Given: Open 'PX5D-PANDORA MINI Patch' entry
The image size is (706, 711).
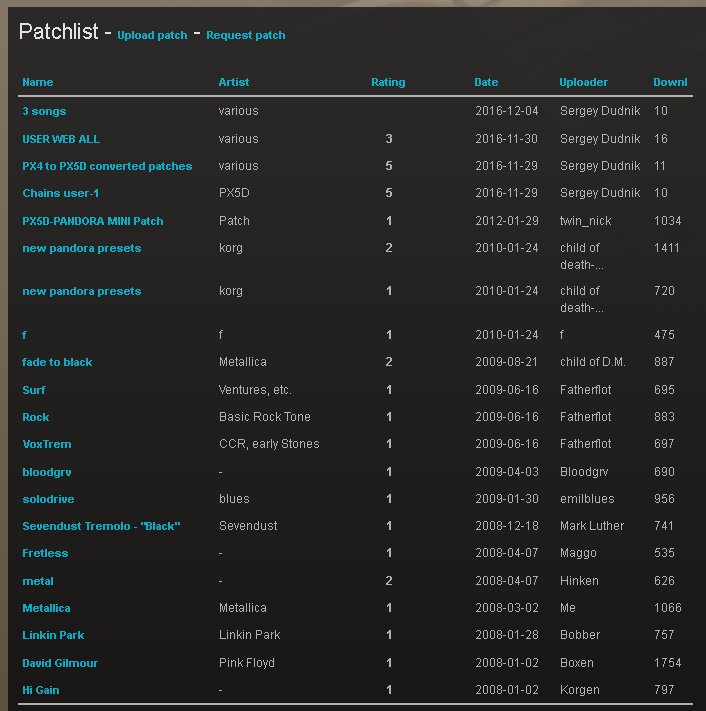Looking at the screenshot, I should tap(93, 221).
